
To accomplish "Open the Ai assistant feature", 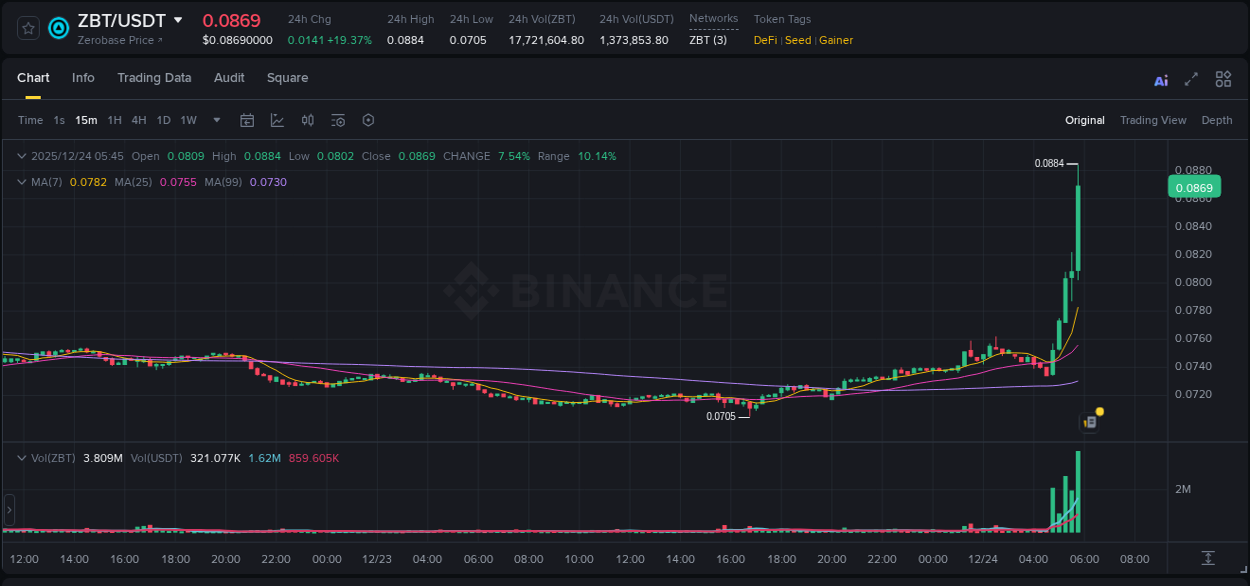I will [x=1160, y=79].
